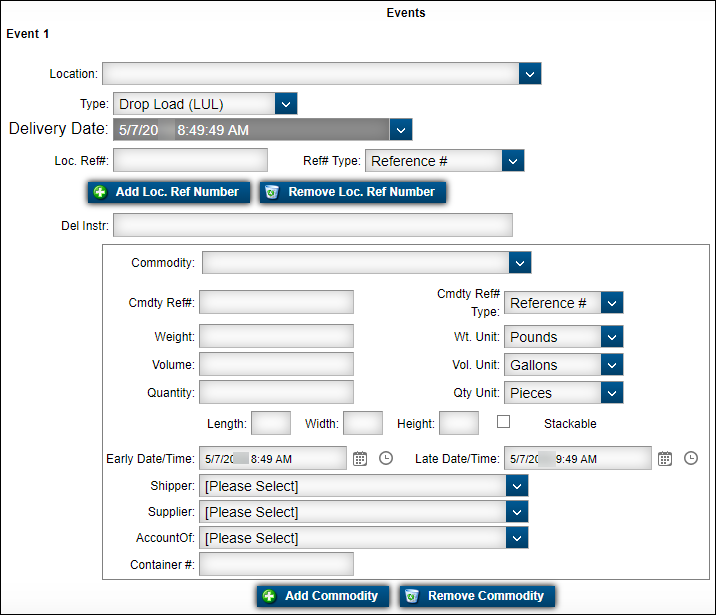716x615 pixels.
Task: Expand the Location dropdown
Action: pos(530,74)
